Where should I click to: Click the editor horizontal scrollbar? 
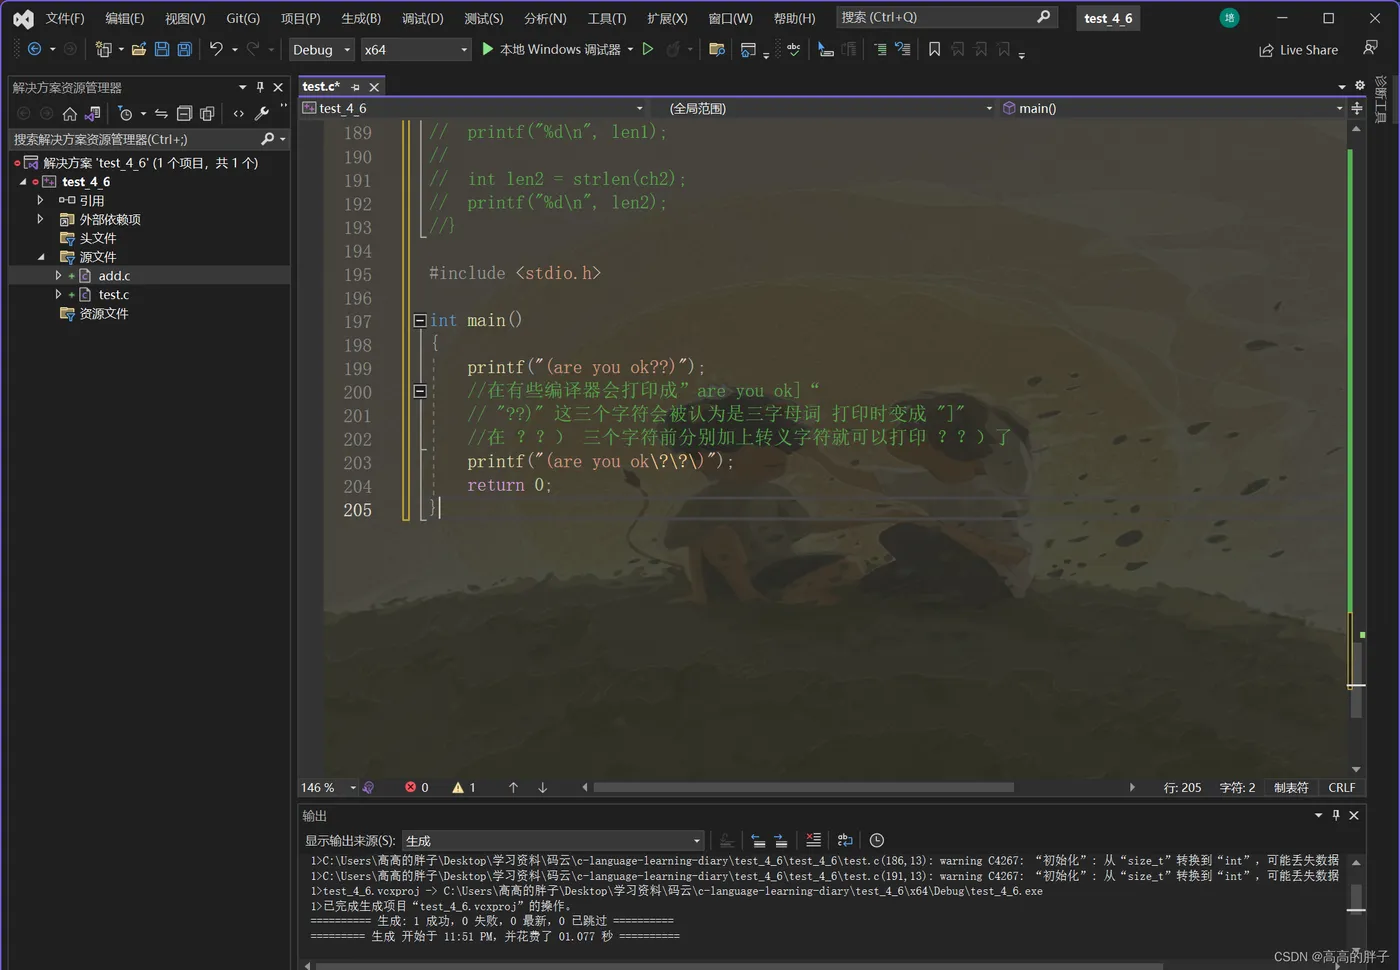point(804,788)
